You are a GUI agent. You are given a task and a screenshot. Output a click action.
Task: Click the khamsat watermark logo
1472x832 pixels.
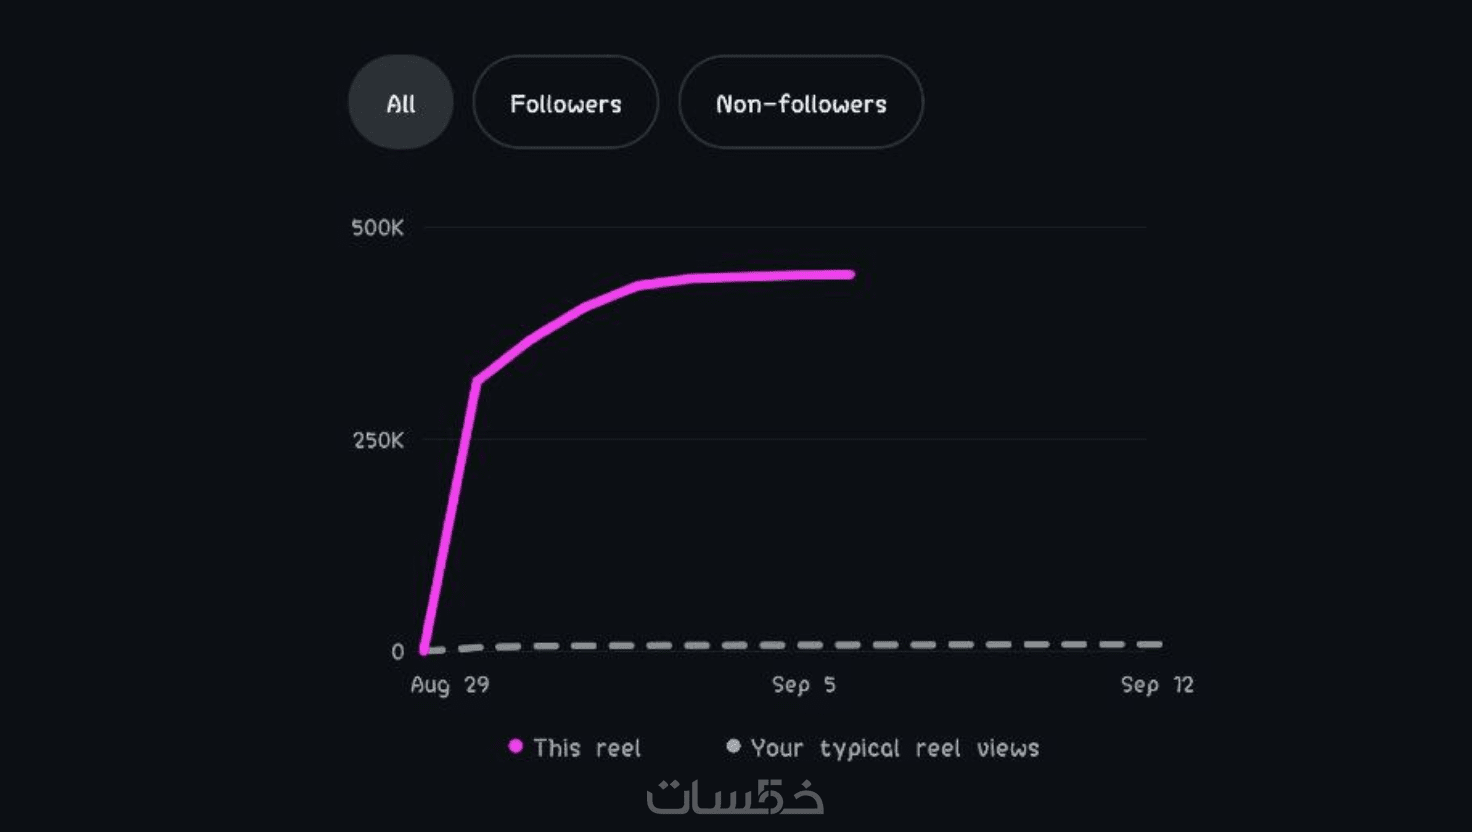[735, 797]
